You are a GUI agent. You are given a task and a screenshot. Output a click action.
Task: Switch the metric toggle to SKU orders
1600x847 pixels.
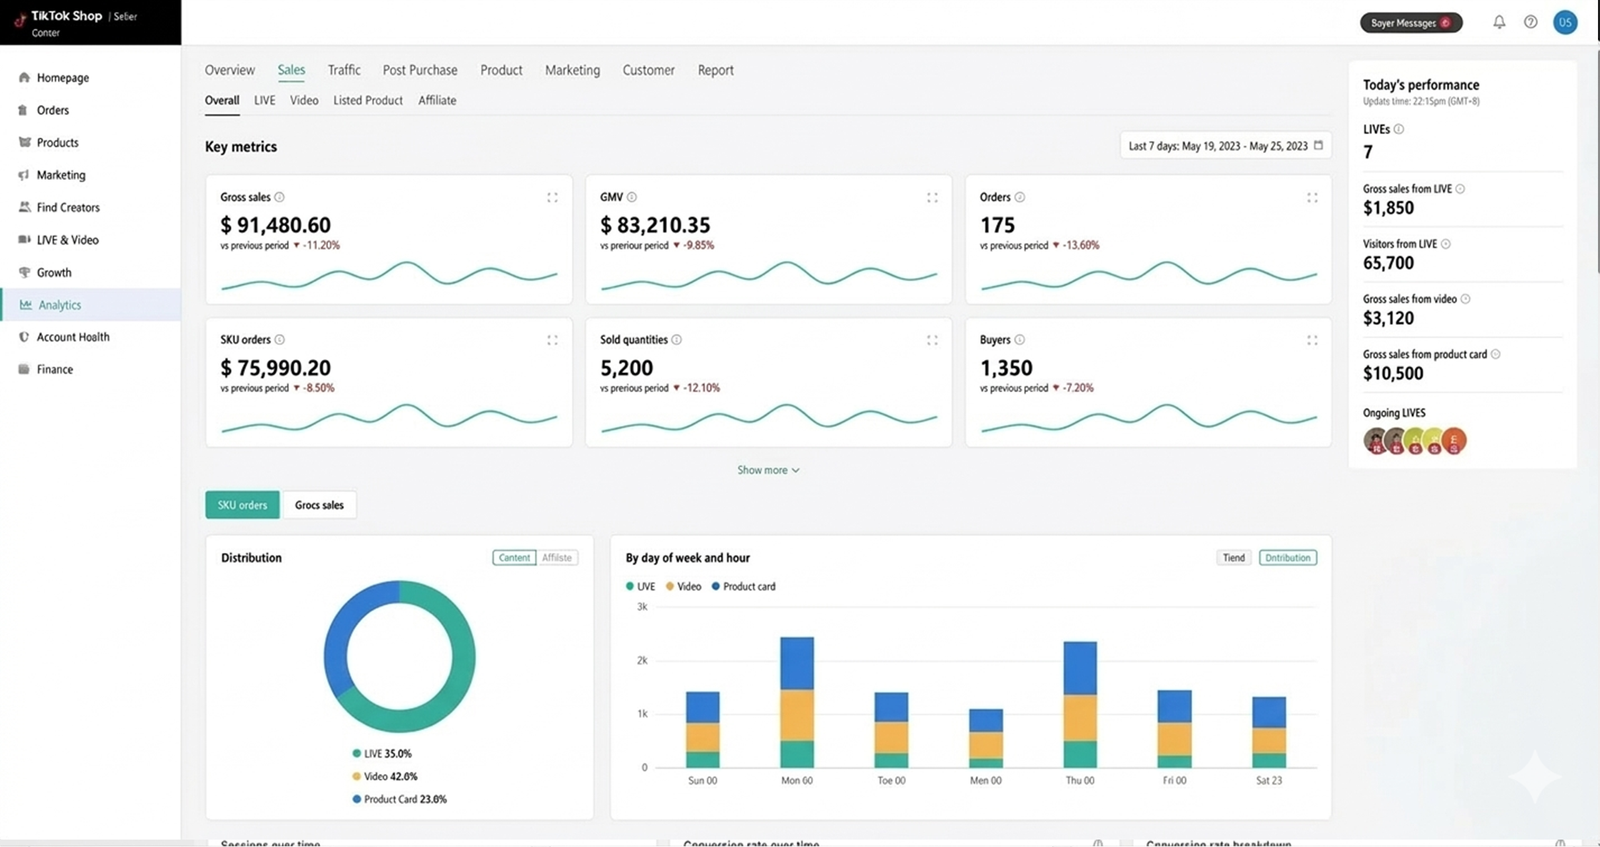coord(243,505)
